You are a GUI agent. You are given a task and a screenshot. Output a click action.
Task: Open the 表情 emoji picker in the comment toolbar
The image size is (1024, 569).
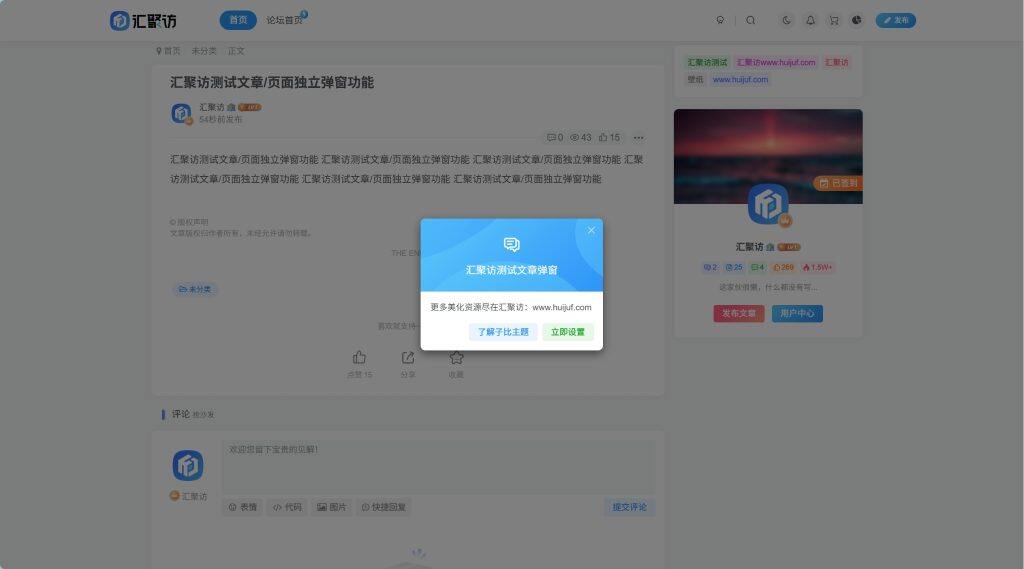[x=243, y=507]
